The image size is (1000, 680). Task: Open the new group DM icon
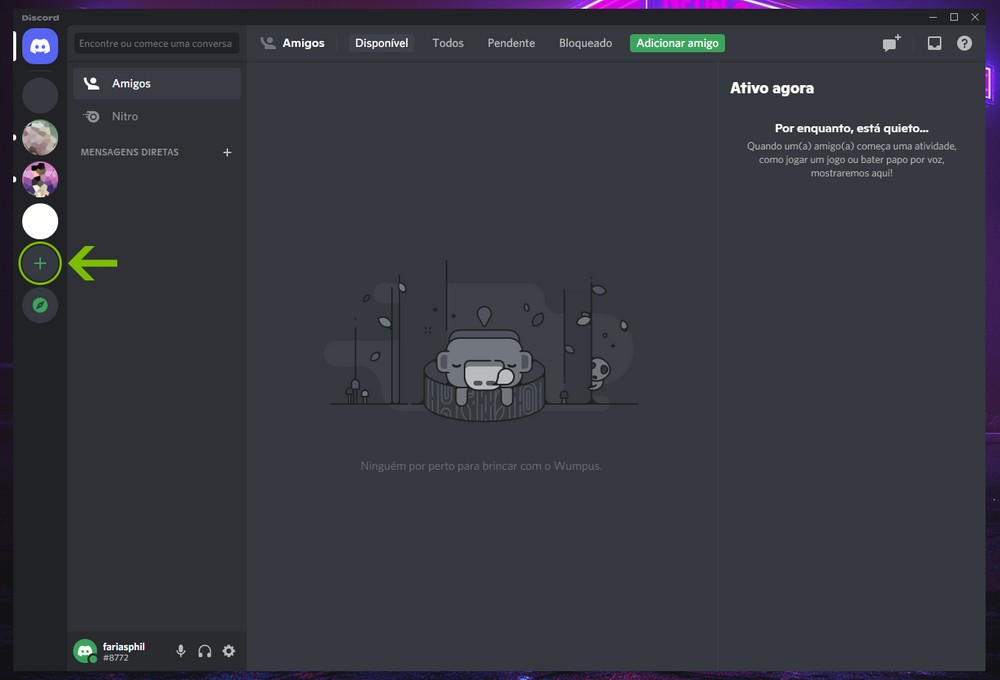click(891, 44)
